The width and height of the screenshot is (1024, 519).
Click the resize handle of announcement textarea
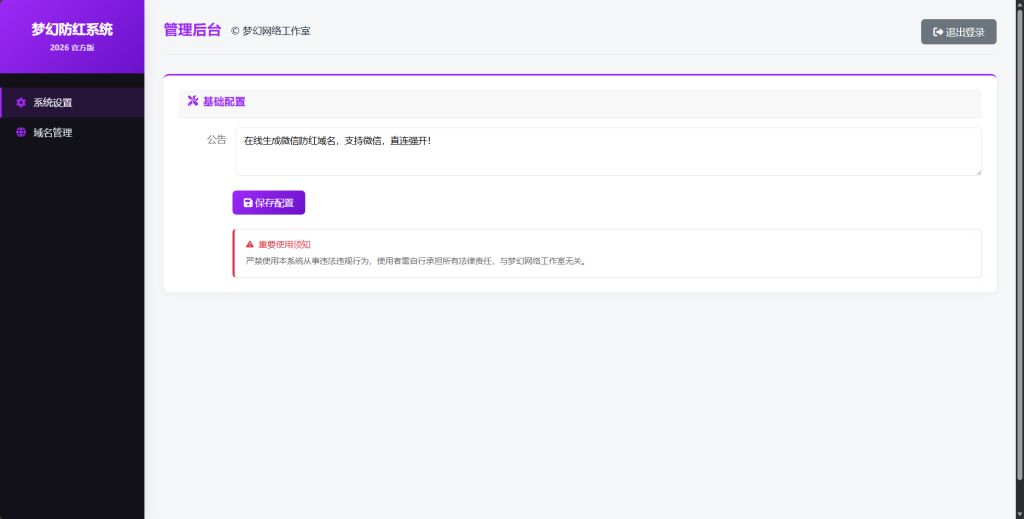977,171
